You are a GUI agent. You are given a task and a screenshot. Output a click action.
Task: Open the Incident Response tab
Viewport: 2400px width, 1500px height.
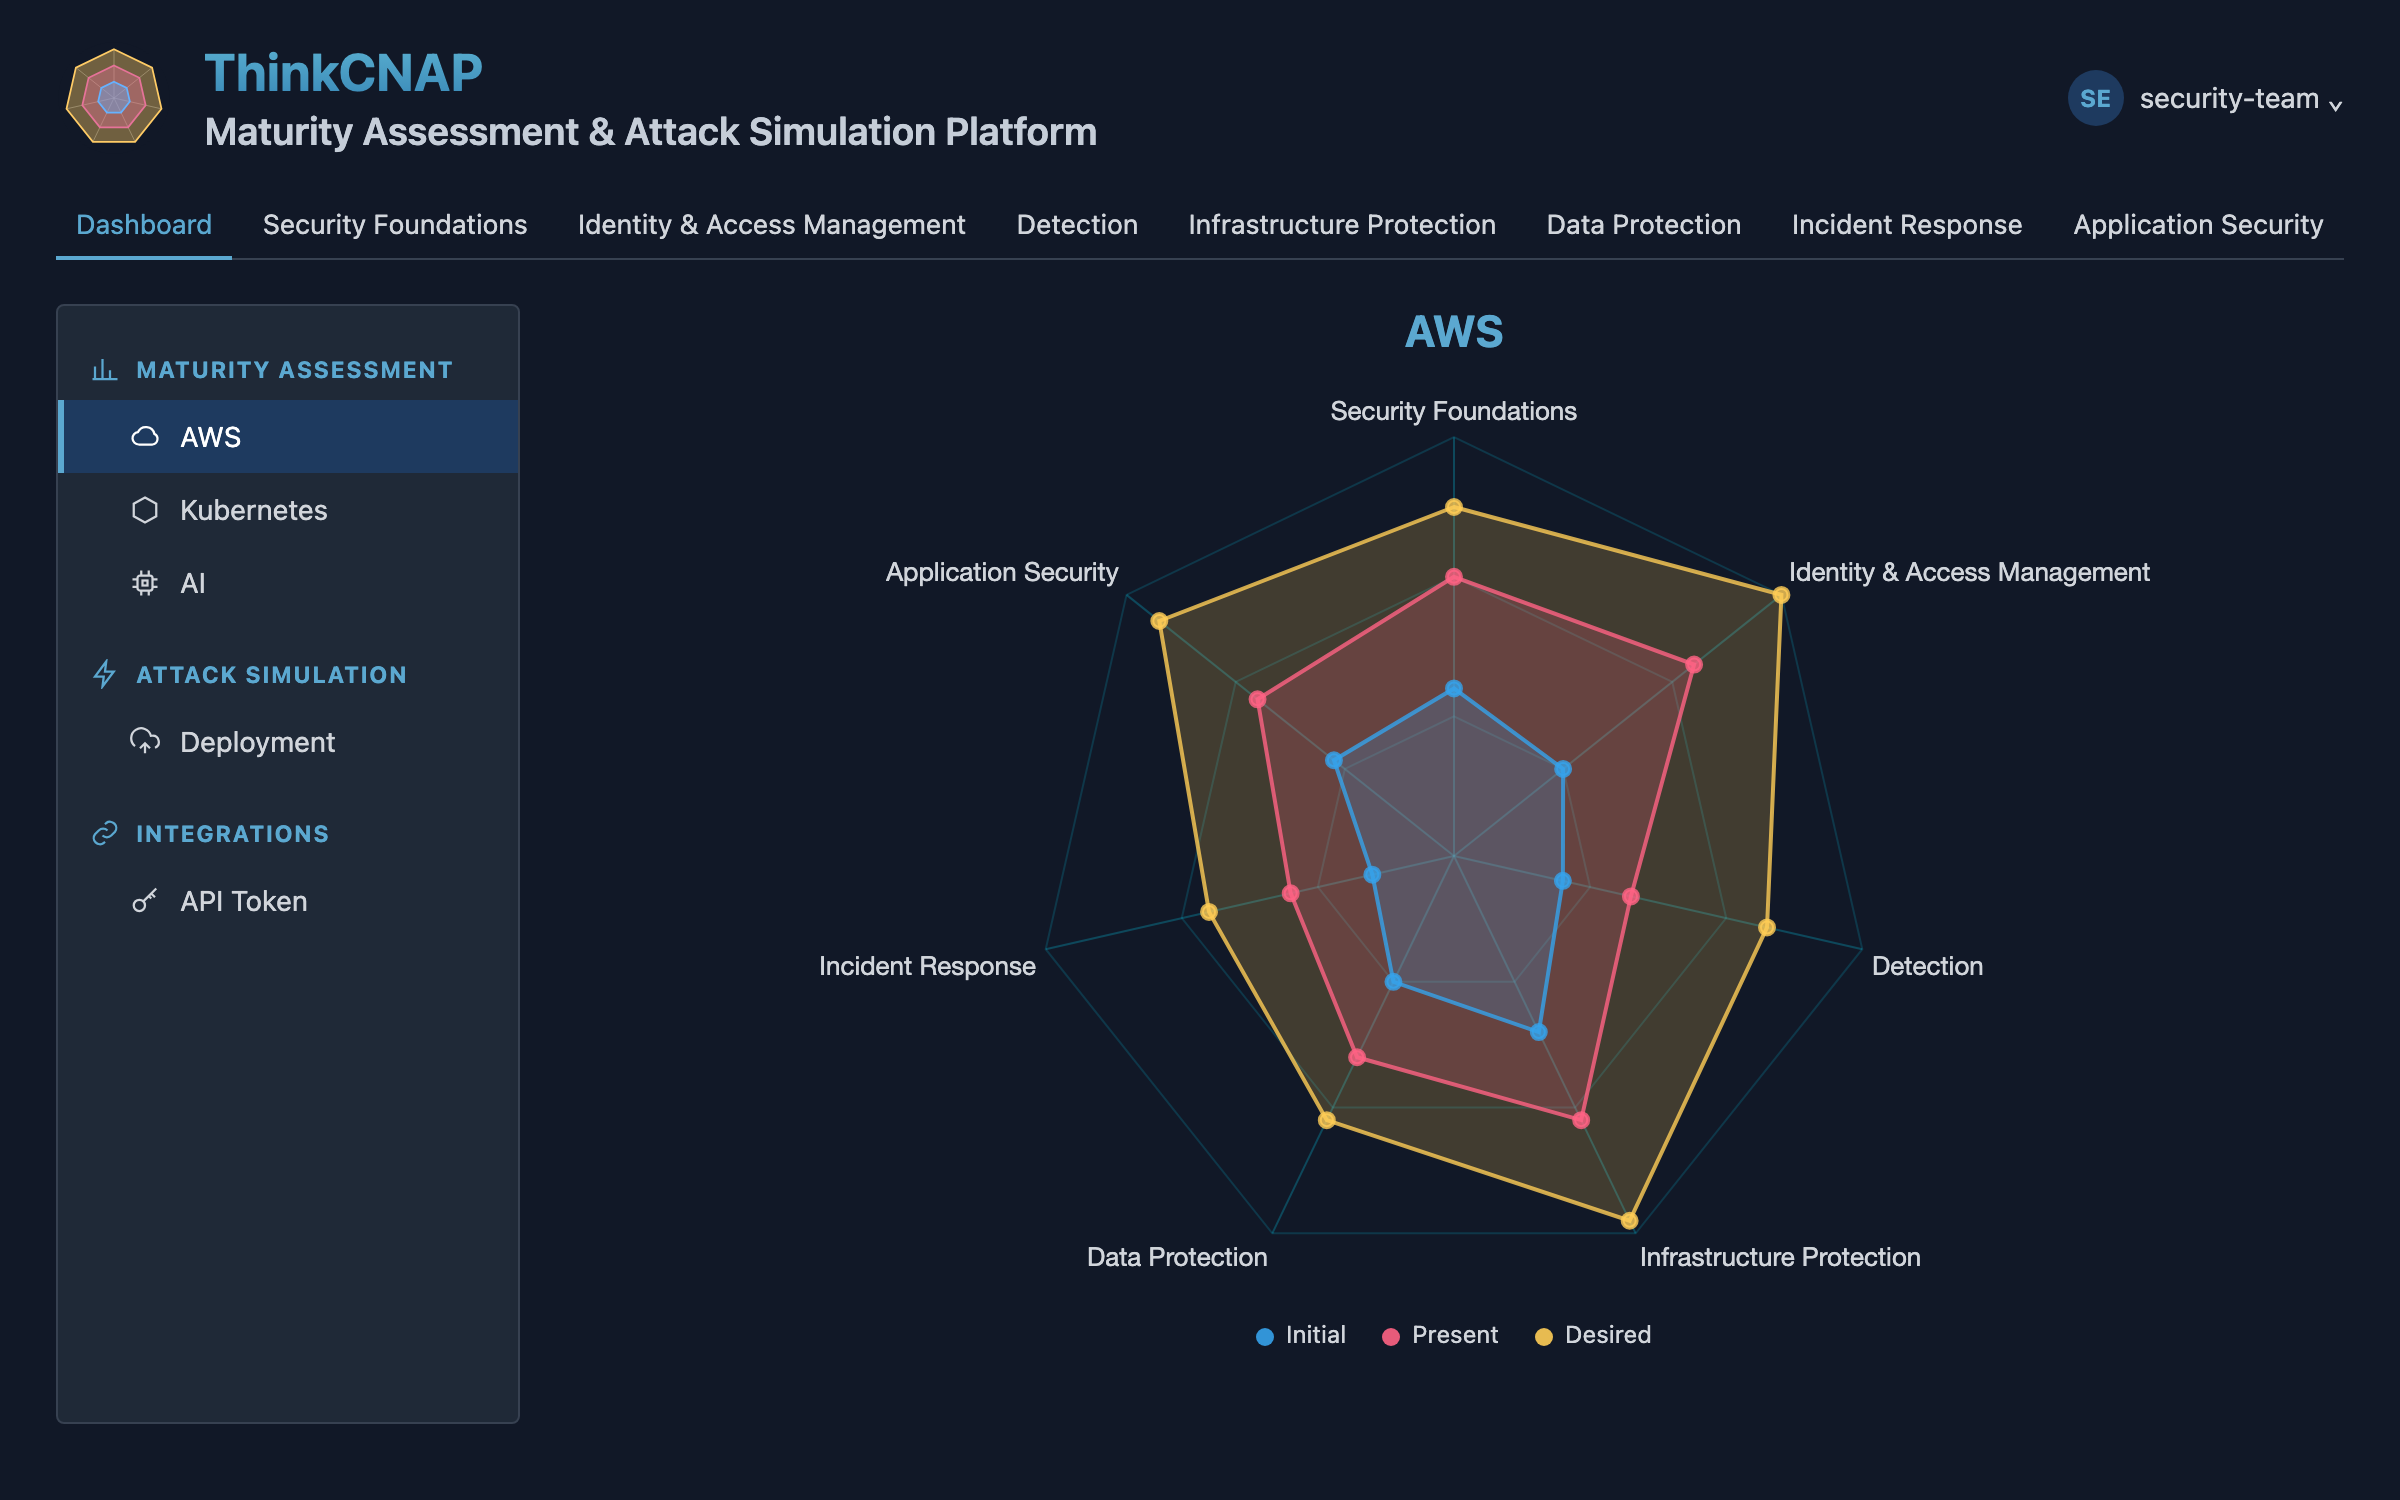pos(1907,225)
